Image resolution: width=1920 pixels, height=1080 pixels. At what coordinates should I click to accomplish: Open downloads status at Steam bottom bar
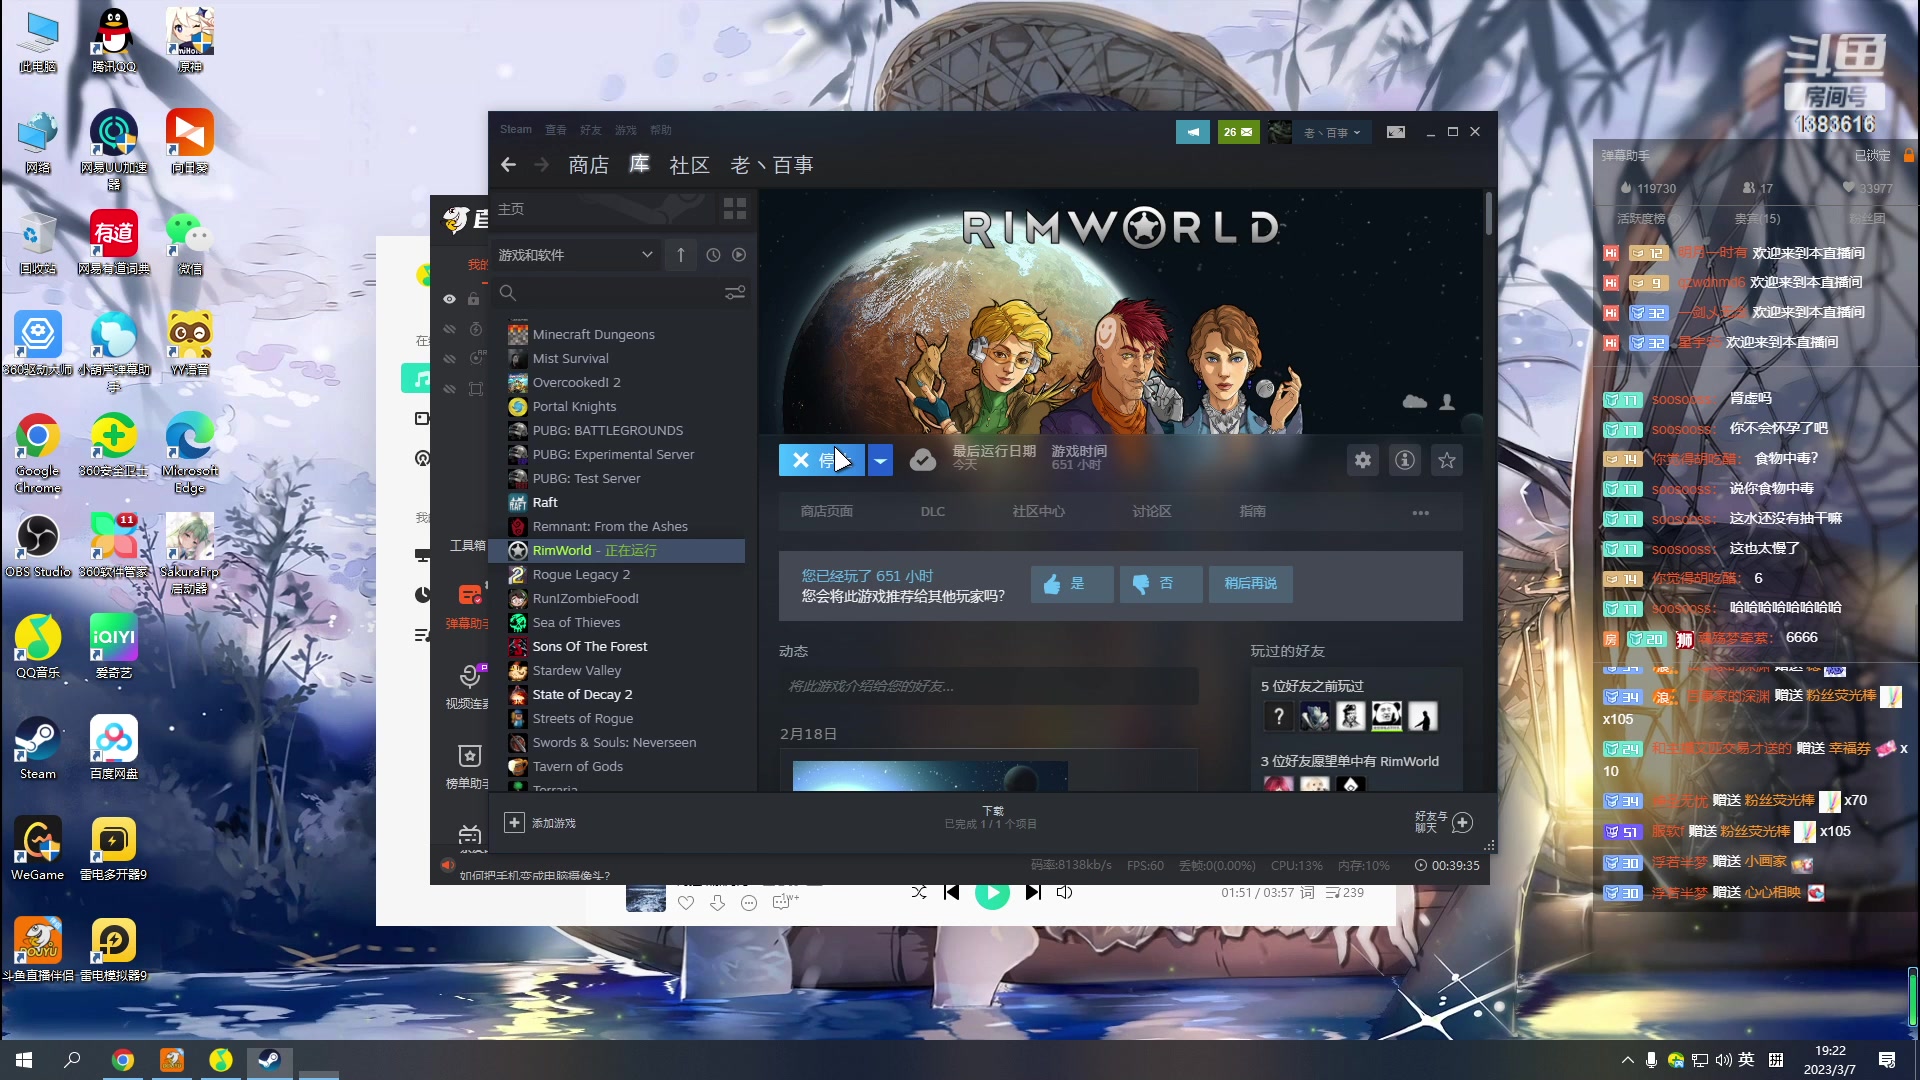(991, 818)
